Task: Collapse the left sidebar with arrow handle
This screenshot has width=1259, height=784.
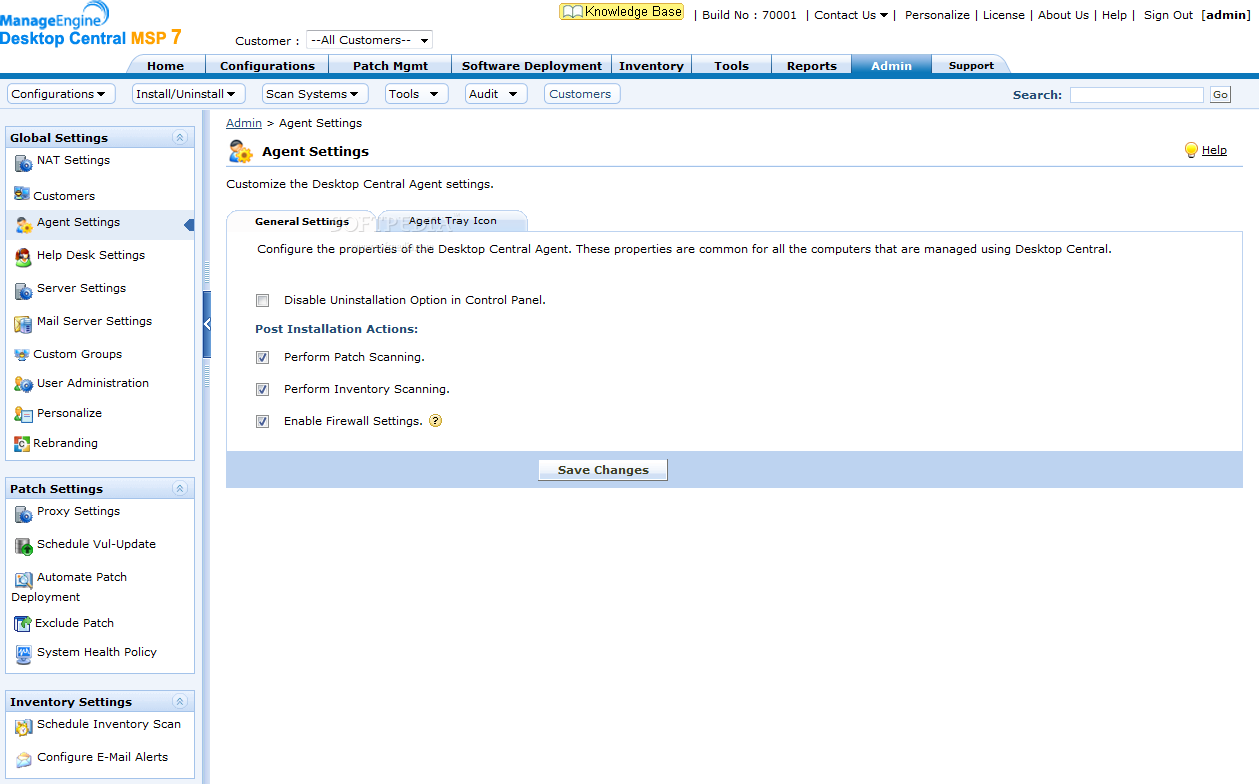Action: click(207, 324)
